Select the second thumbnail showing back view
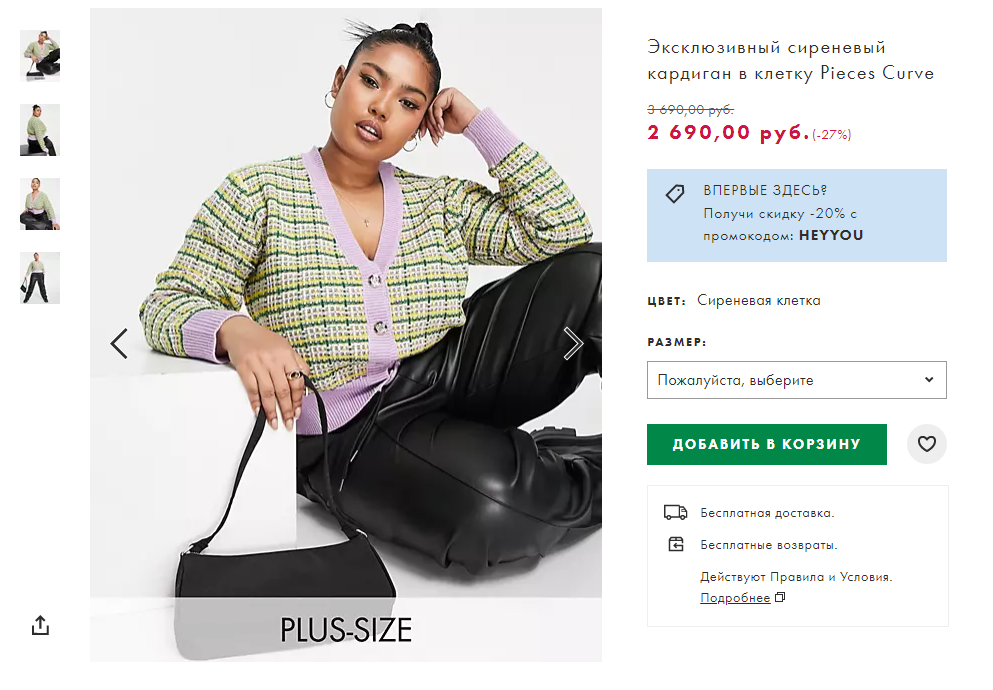The width and height of the screenshot is (993, 690). pyautogui.click(x=40, y=130)
